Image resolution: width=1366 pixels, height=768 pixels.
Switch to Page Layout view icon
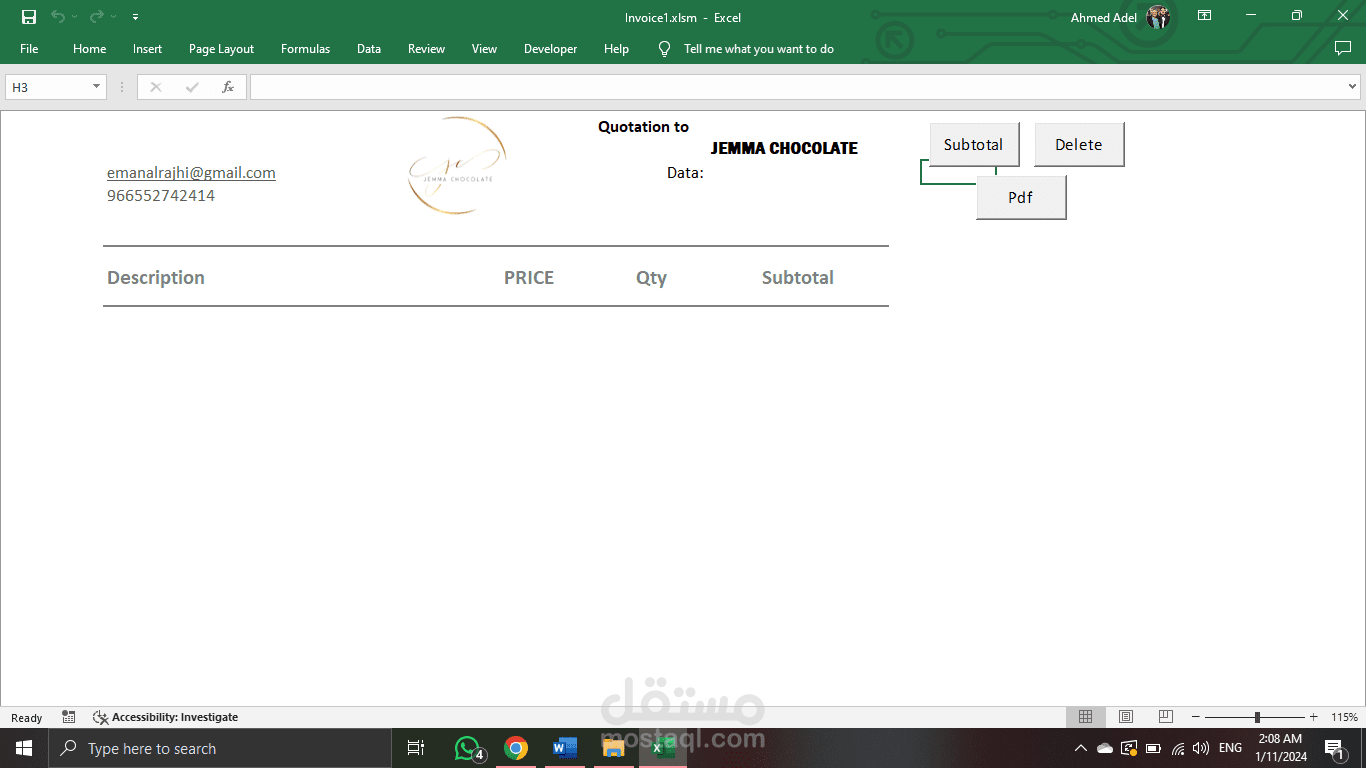[x=1126, y=717]
